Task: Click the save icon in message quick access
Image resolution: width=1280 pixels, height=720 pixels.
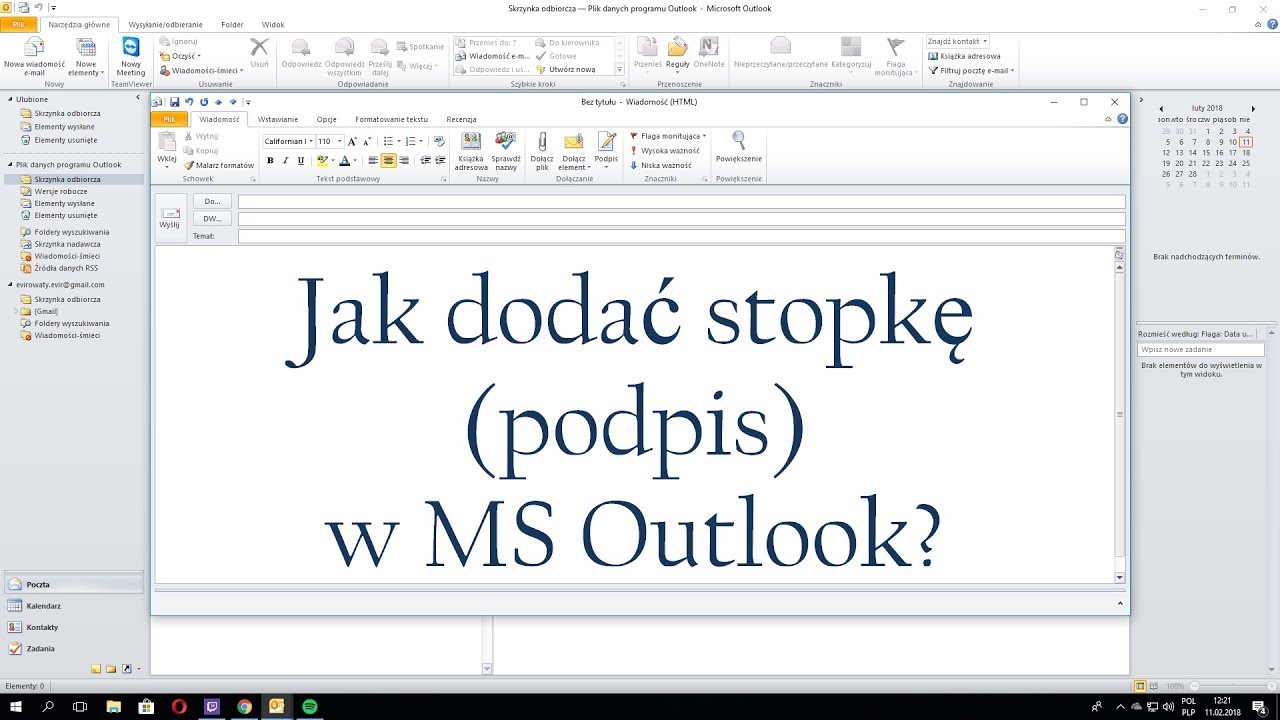Action: point(174,101)
